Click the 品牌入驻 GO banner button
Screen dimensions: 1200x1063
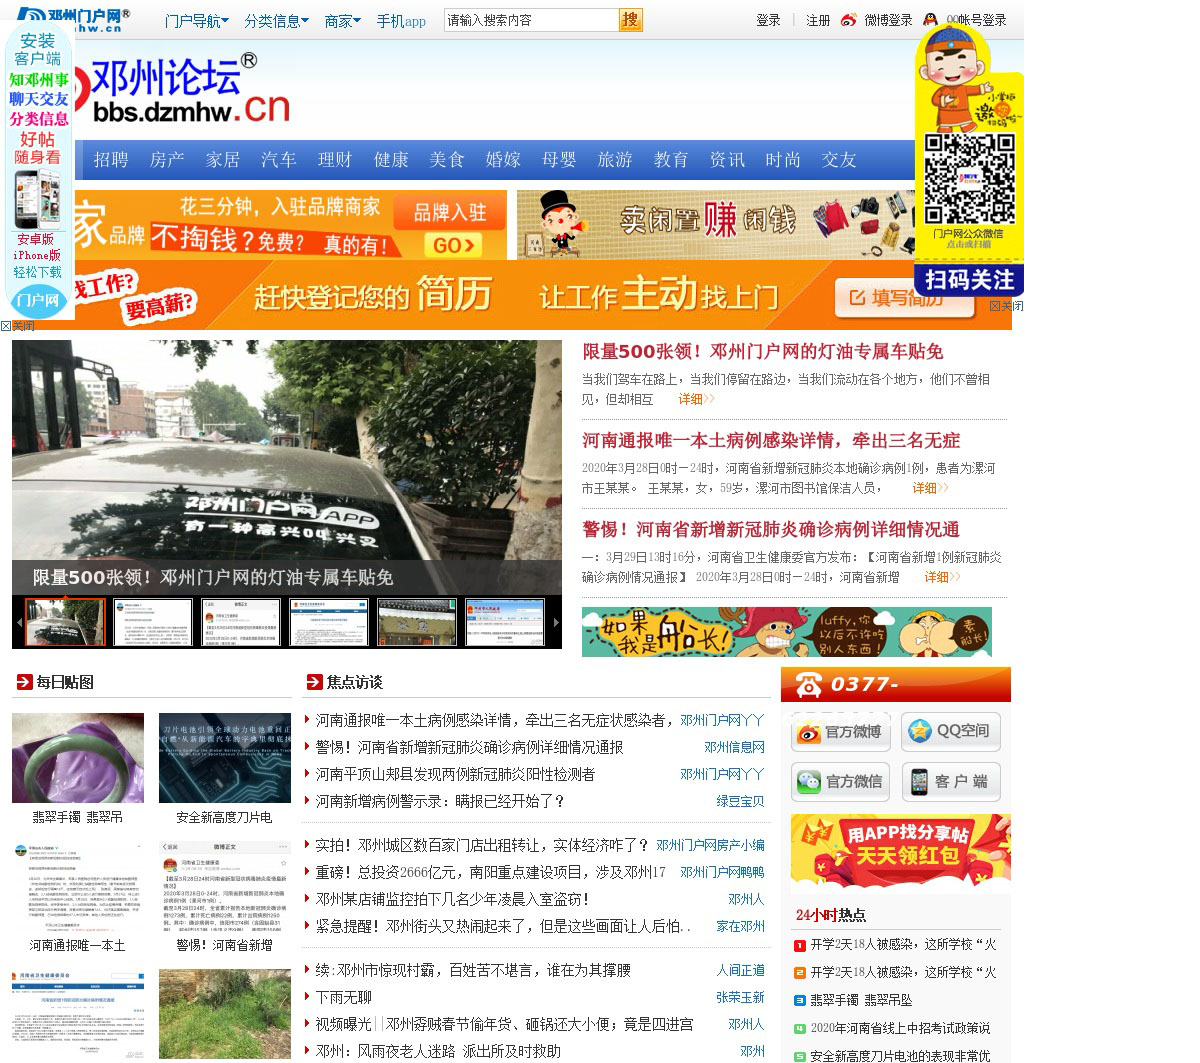click(453, 245)
